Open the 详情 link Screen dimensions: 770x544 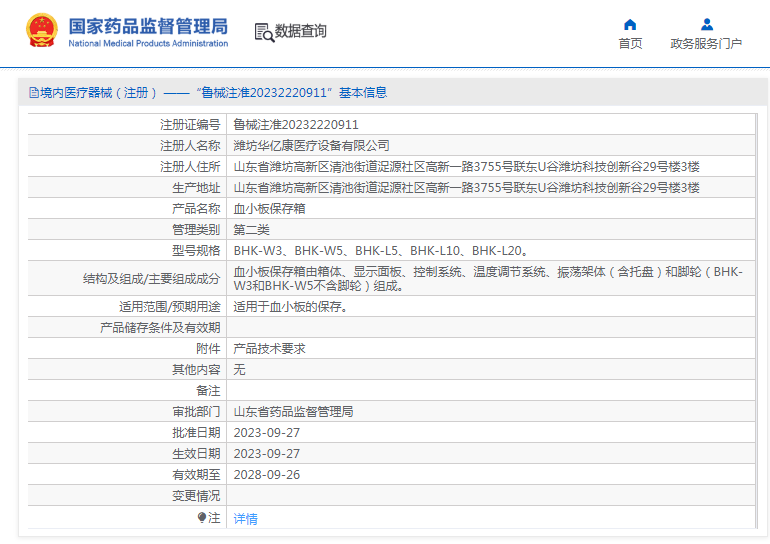[246, 518]
